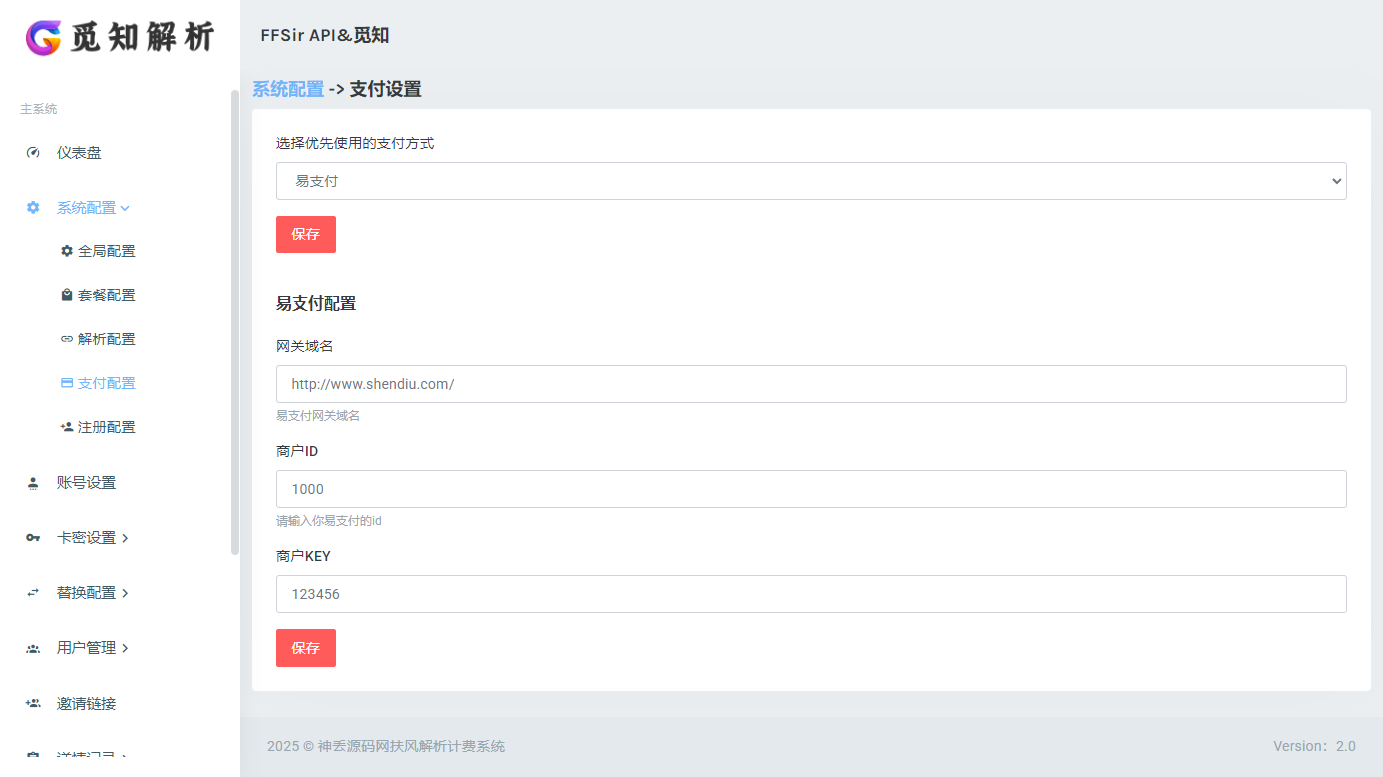Image resolution: width=1383 pixels, height=777 pixels.
Task: Expand the 替换配置 submenu
Action: 93,593
